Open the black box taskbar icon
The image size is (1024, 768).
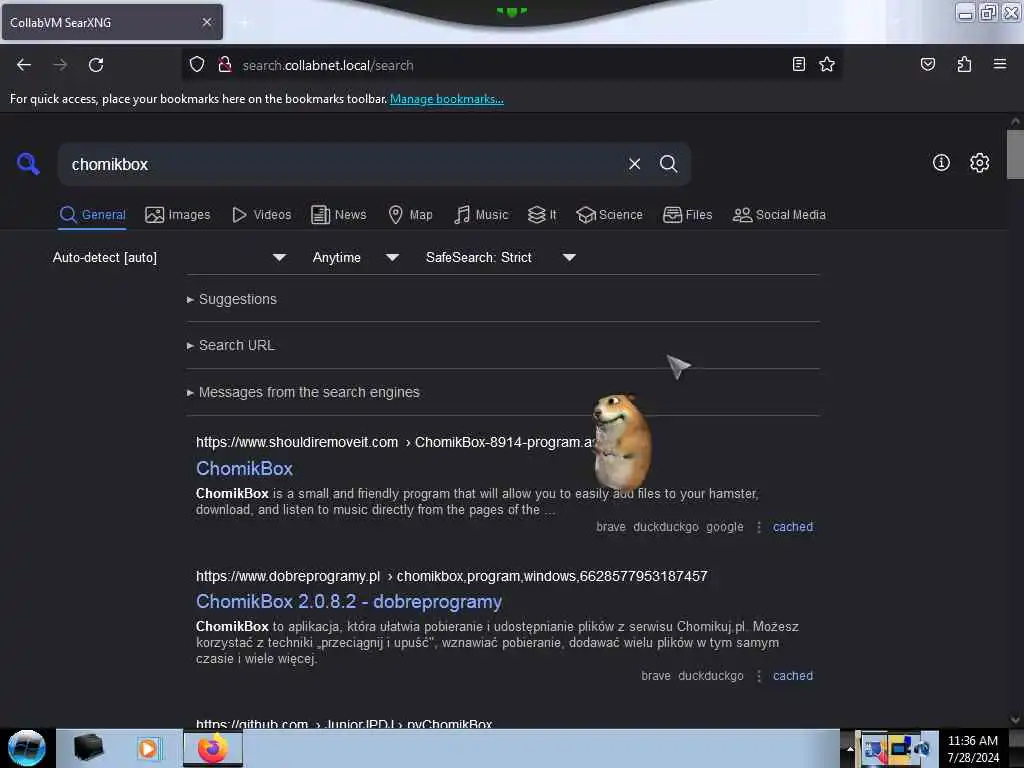pyautogui.click(x=88, y=748)
